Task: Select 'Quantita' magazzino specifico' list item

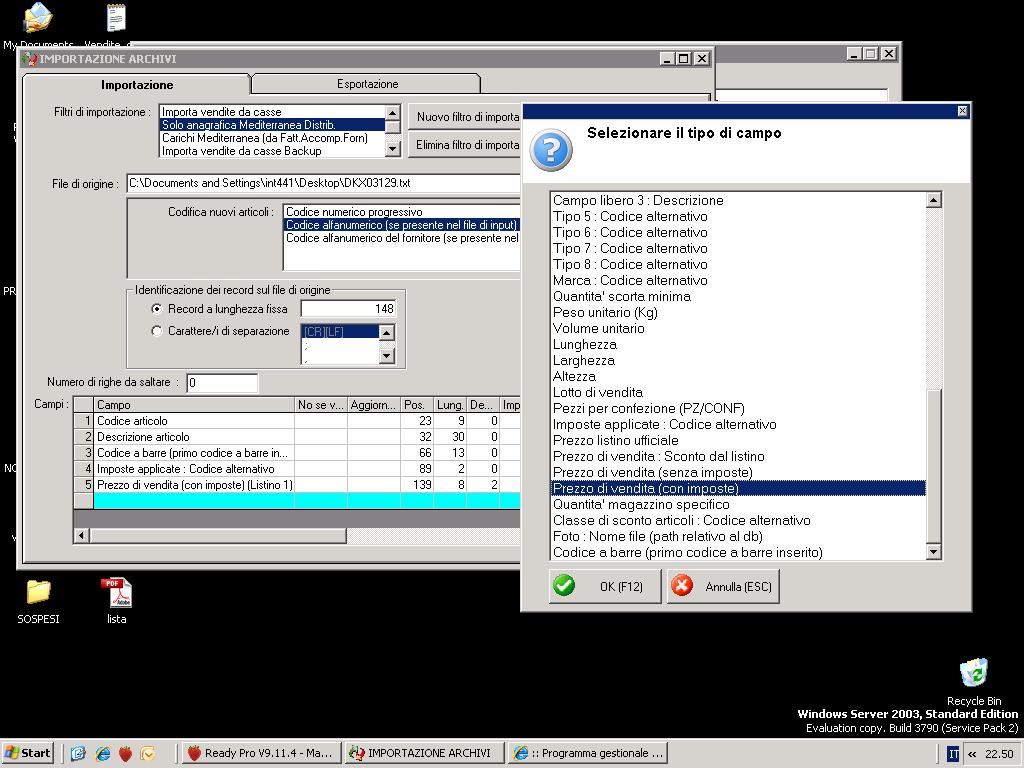Action: [739, 504]
